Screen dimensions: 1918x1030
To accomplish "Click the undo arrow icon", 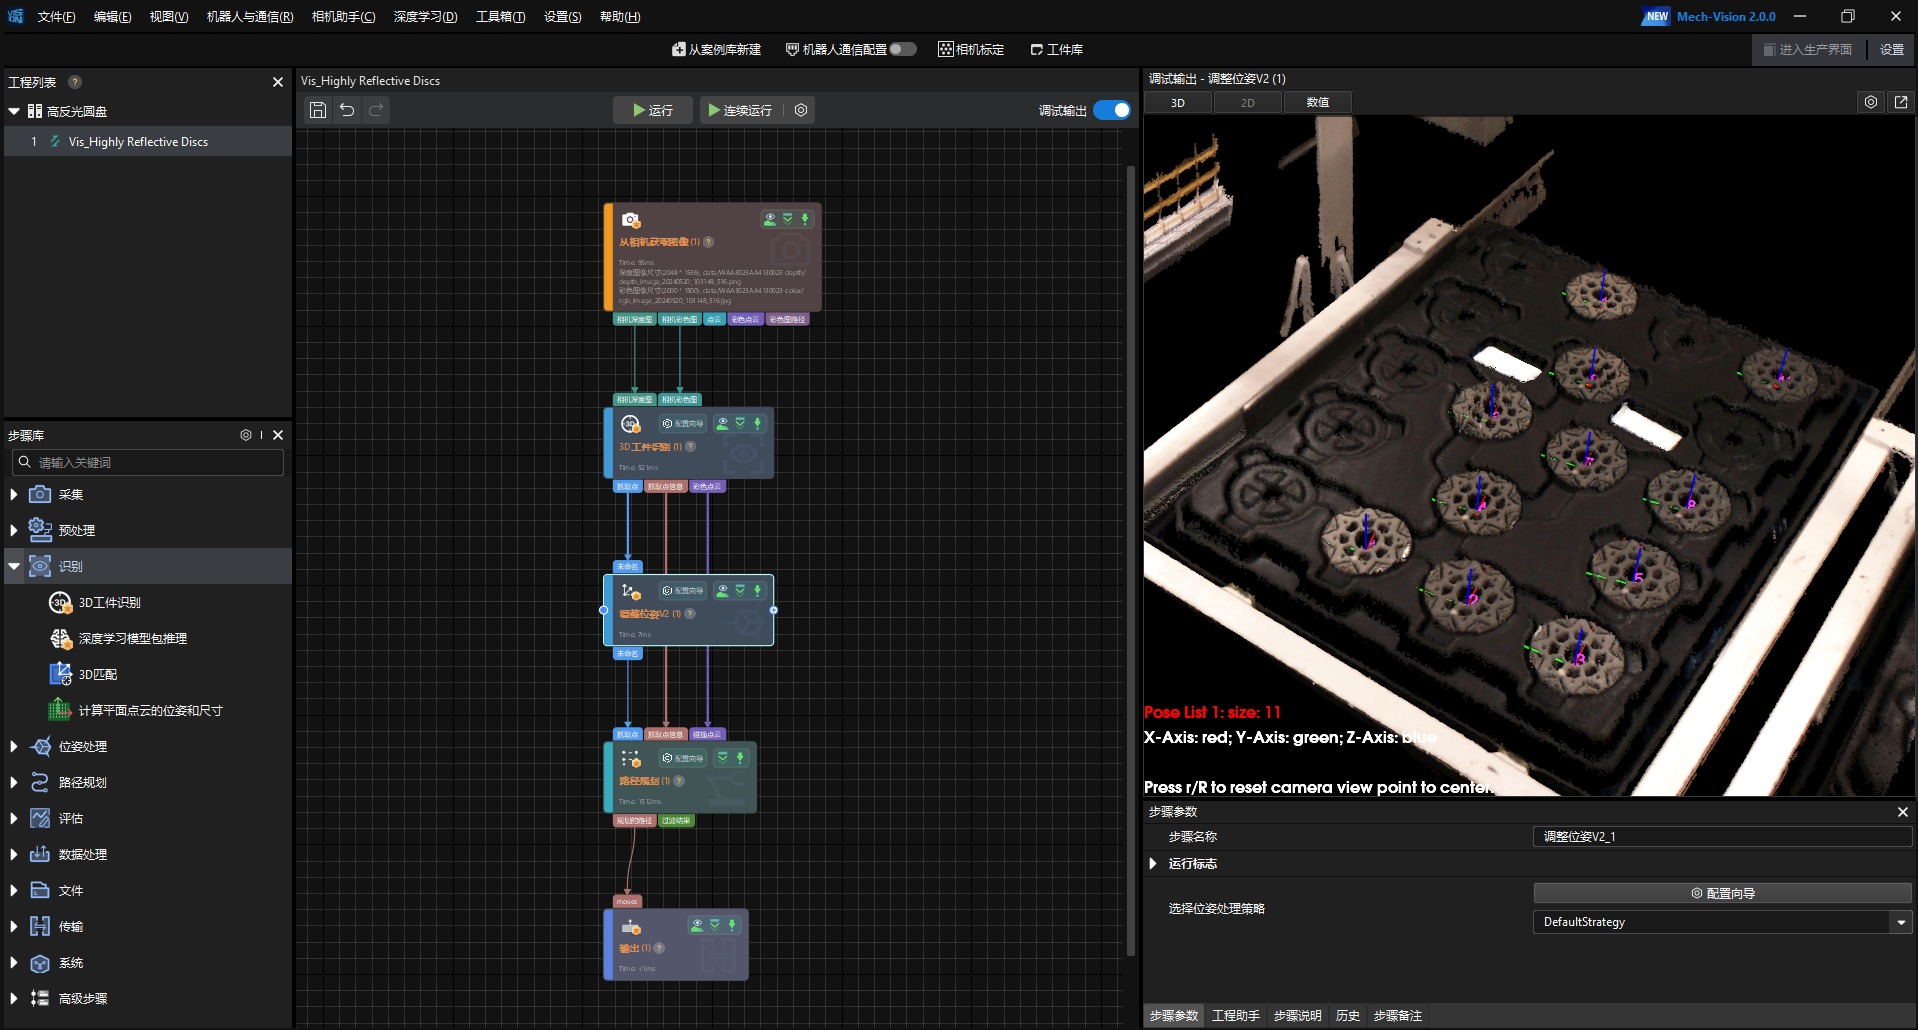I will pyautogui.click(x=347, y=110).
